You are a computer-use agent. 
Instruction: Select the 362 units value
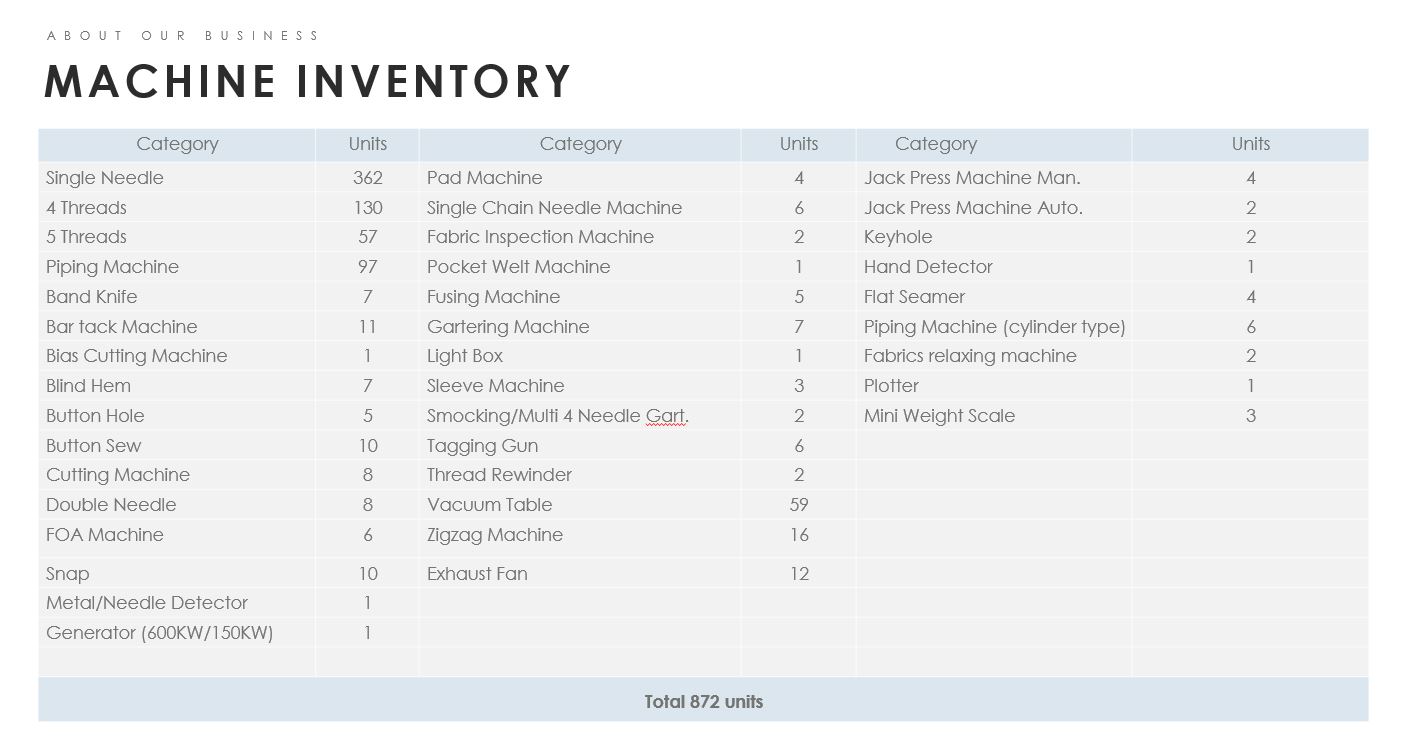pos(368,178)
